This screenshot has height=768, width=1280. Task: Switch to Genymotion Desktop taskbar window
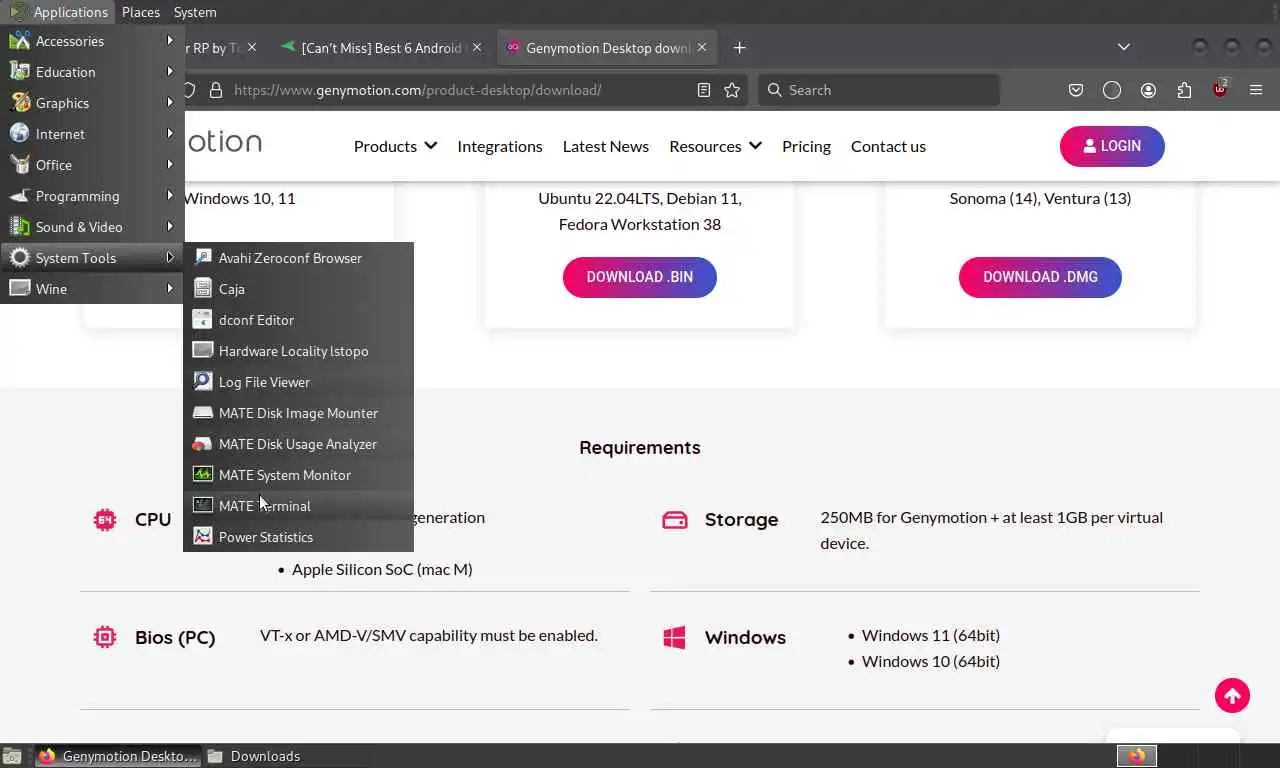pos(118,756)
